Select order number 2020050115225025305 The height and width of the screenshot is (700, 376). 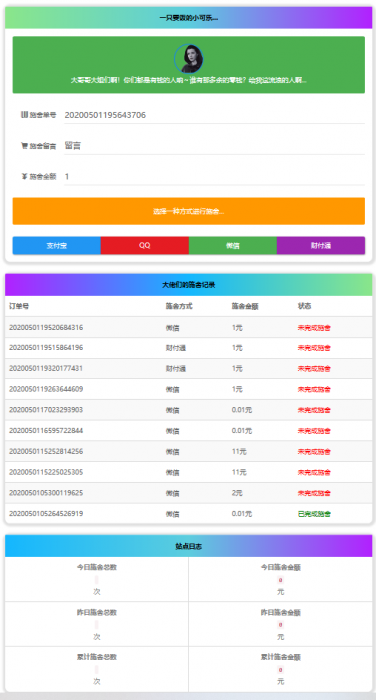(46, 472)
